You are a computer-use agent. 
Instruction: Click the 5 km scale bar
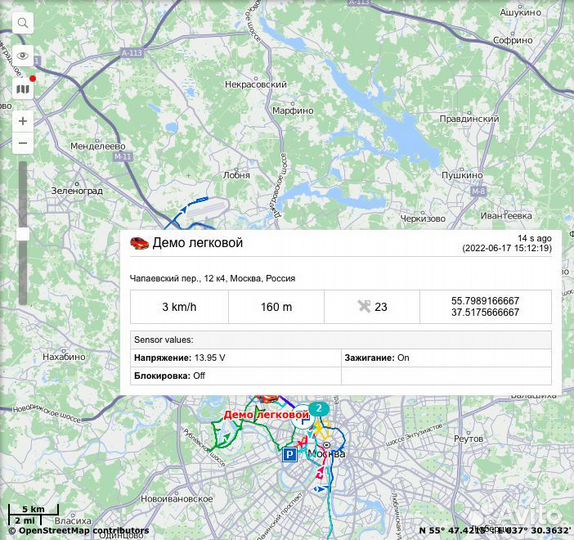point(33,509)
